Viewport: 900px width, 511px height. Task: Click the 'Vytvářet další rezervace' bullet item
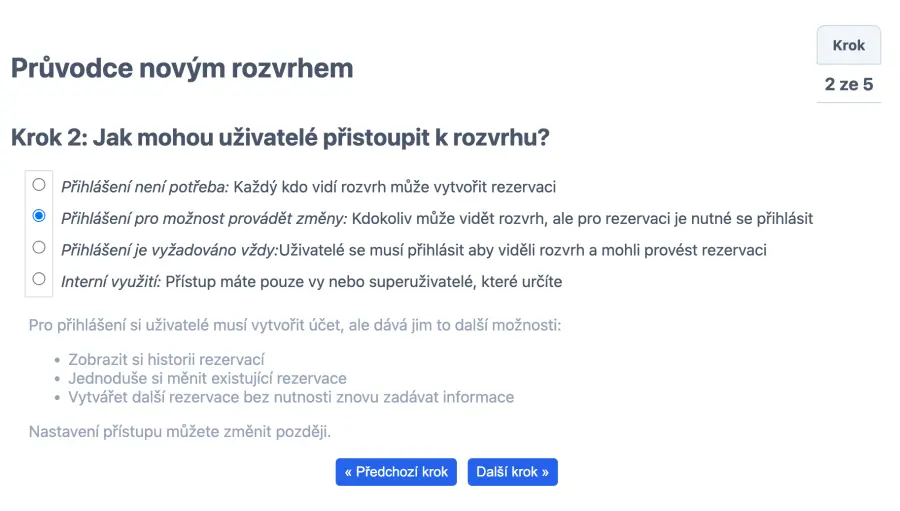pyautogui.click(x=291, y=397)
